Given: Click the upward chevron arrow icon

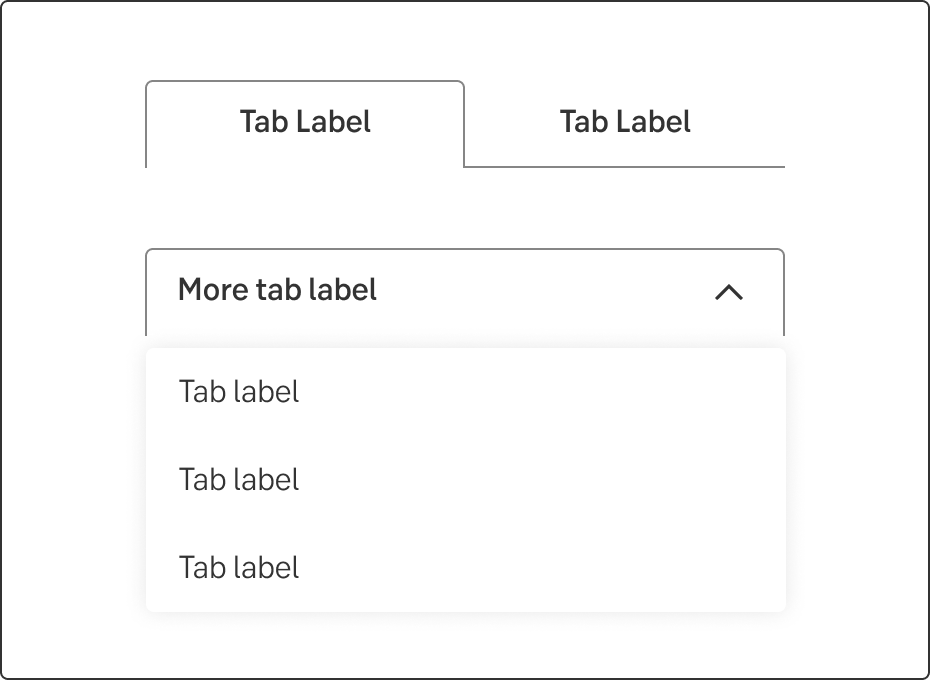Looking at the screenshot, I should click(729, 292).
